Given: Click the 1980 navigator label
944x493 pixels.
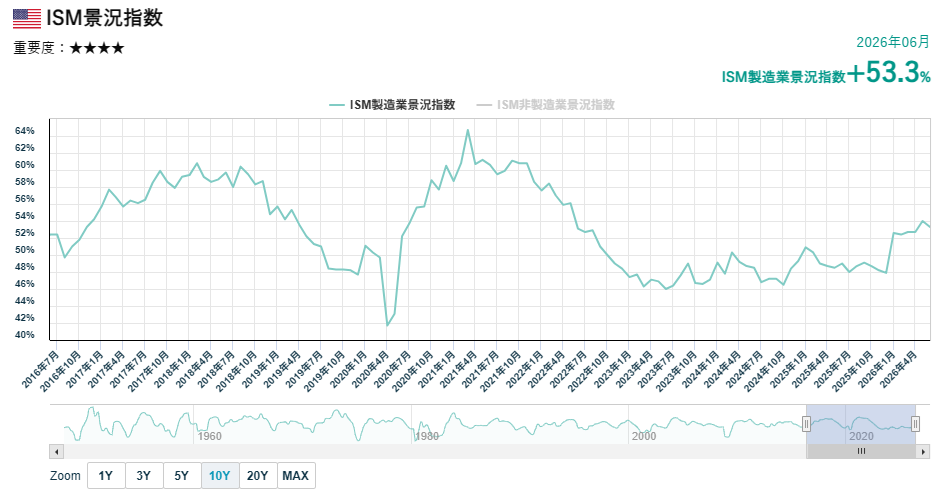Looking at the screenshot, I should [x=427, y=436].
